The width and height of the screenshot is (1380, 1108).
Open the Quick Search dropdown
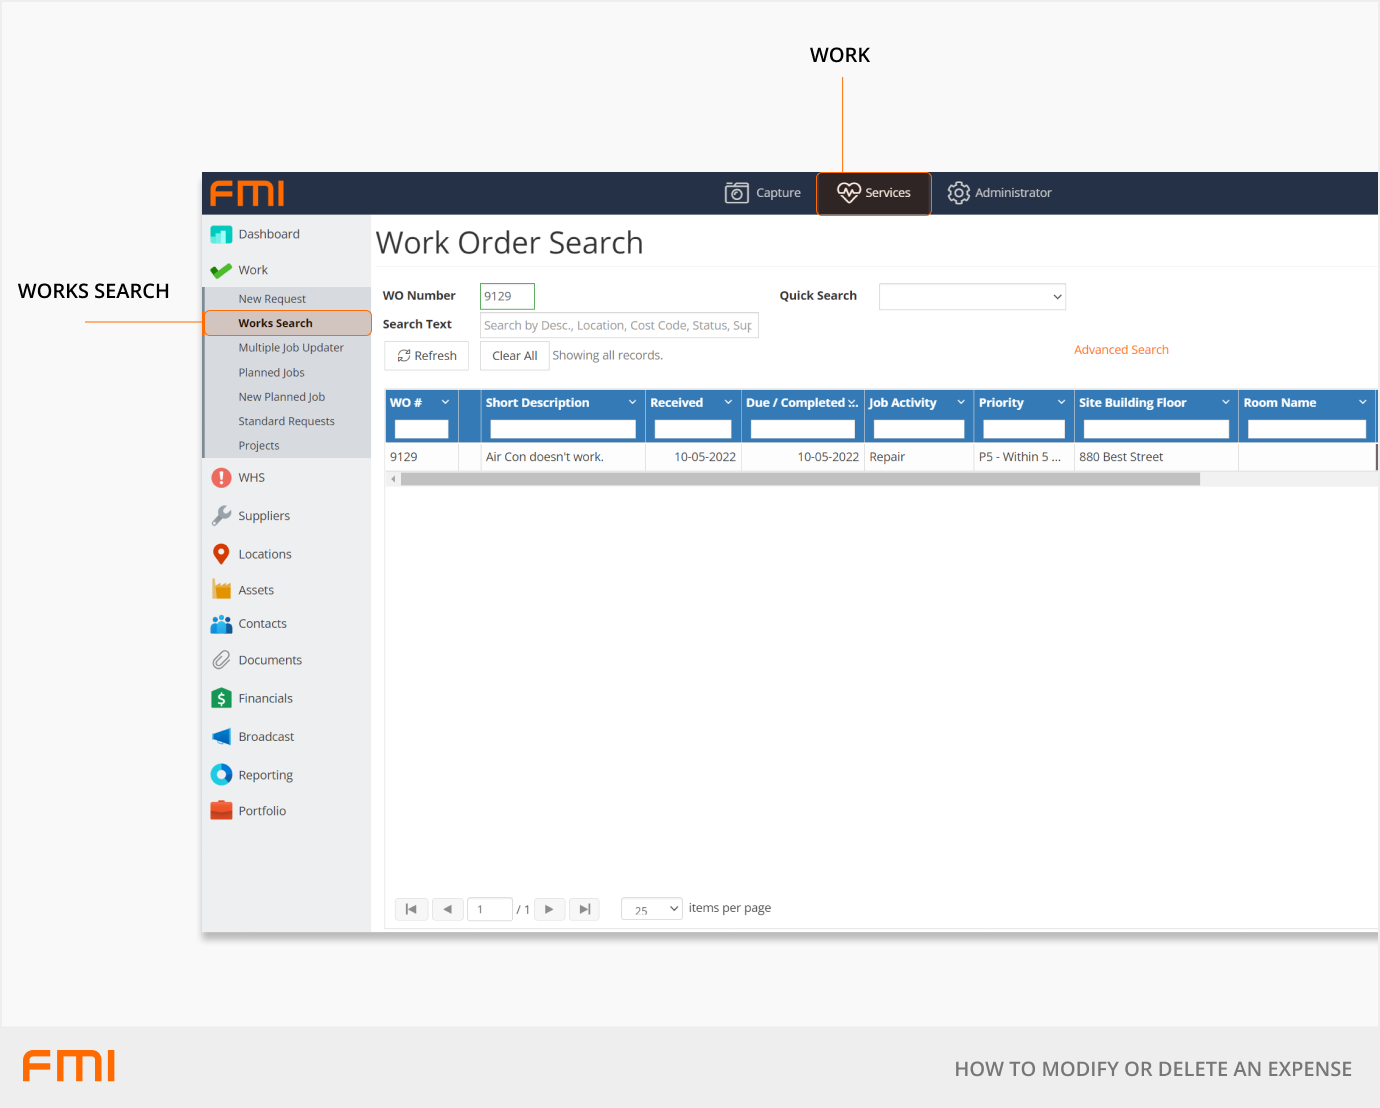(971, 297)
